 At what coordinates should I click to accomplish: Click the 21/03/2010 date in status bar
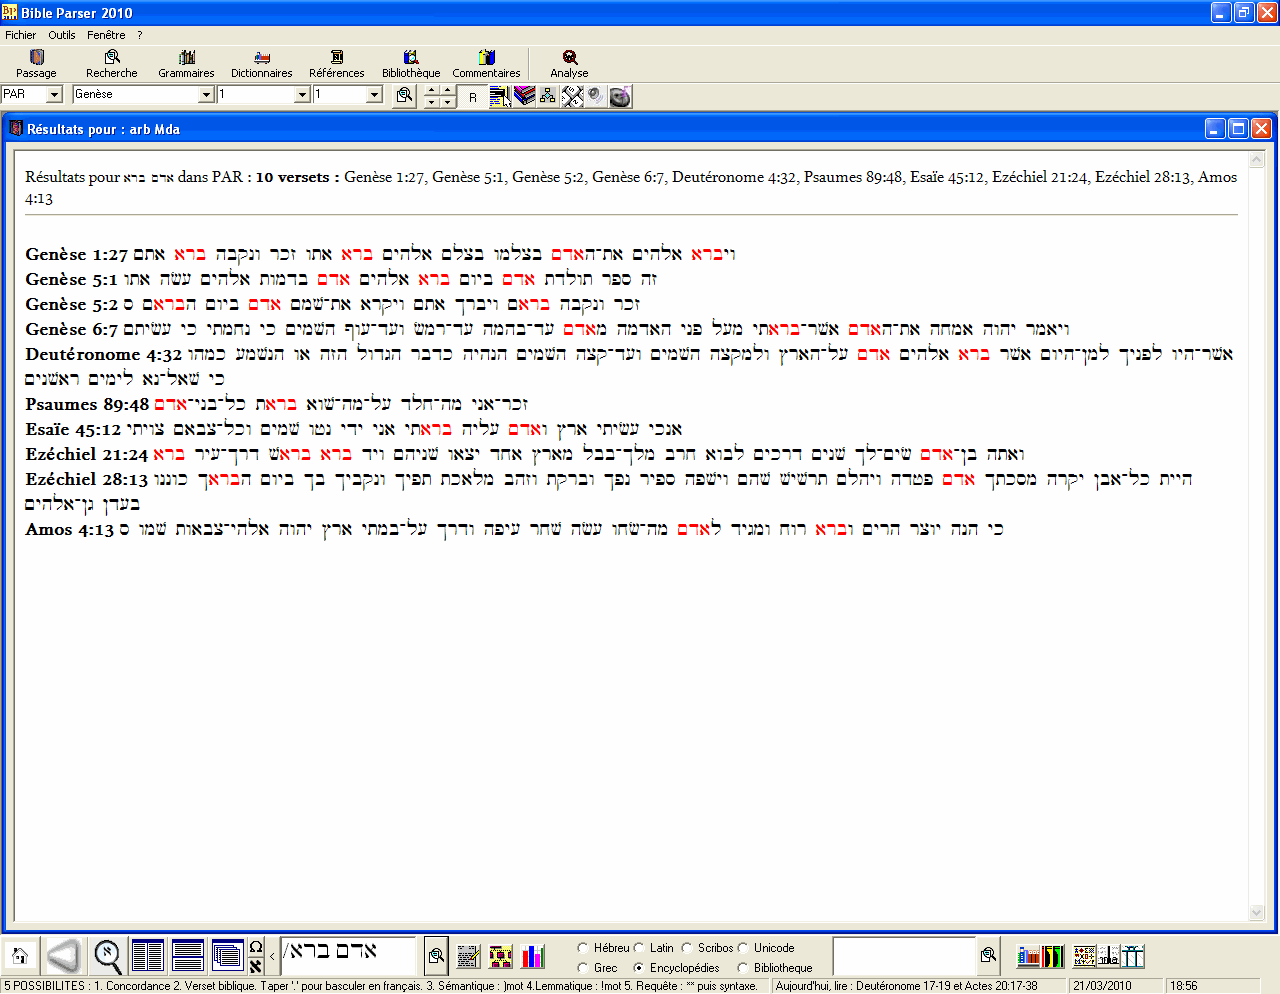pyautogui.click(x=1103, y=986)
